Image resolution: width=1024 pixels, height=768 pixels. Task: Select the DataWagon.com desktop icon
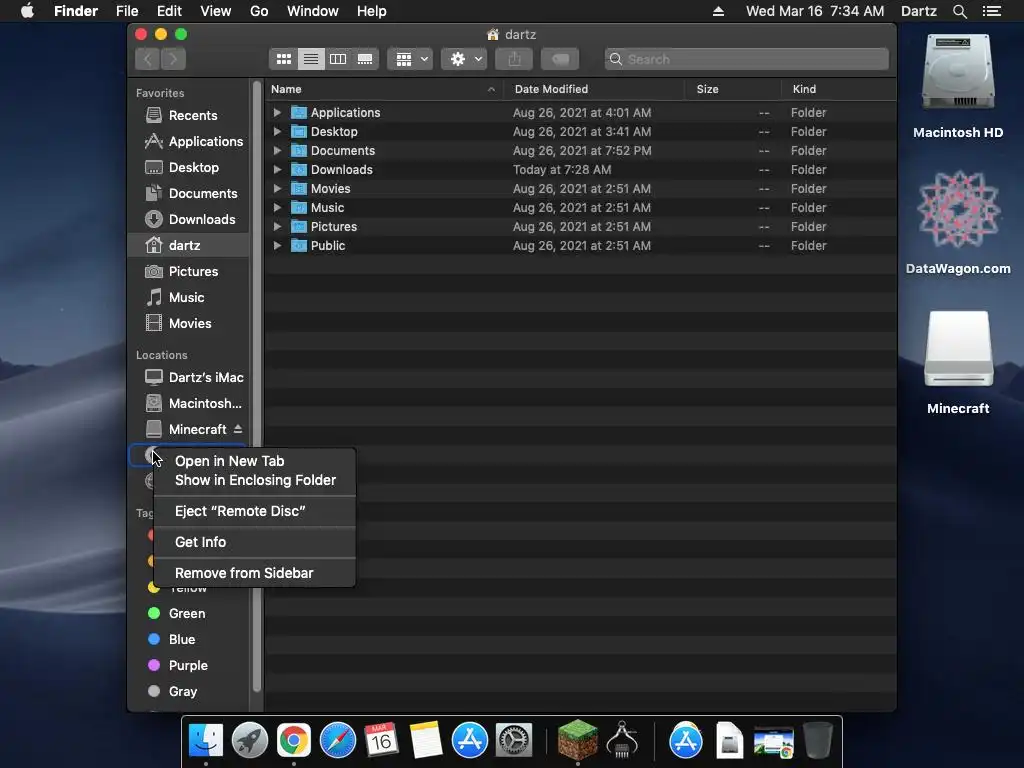958,223
